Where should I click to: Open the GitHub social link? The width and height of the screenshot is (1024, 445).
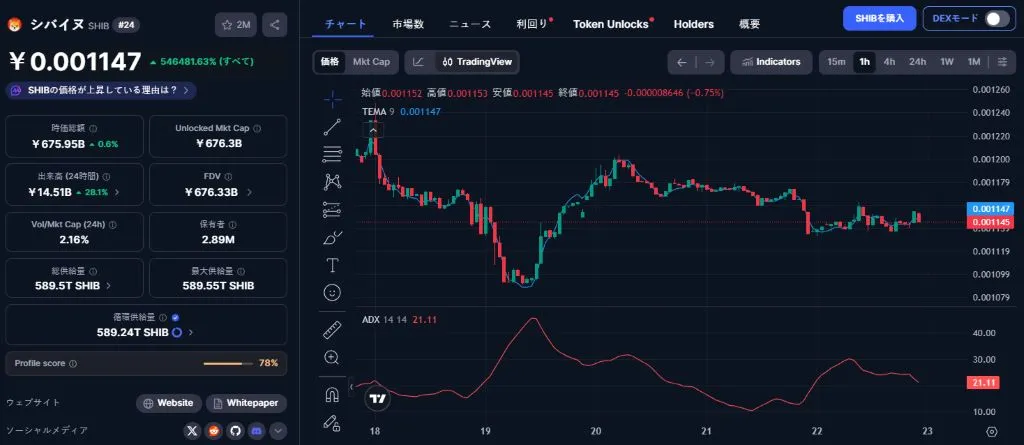point(235,431)
